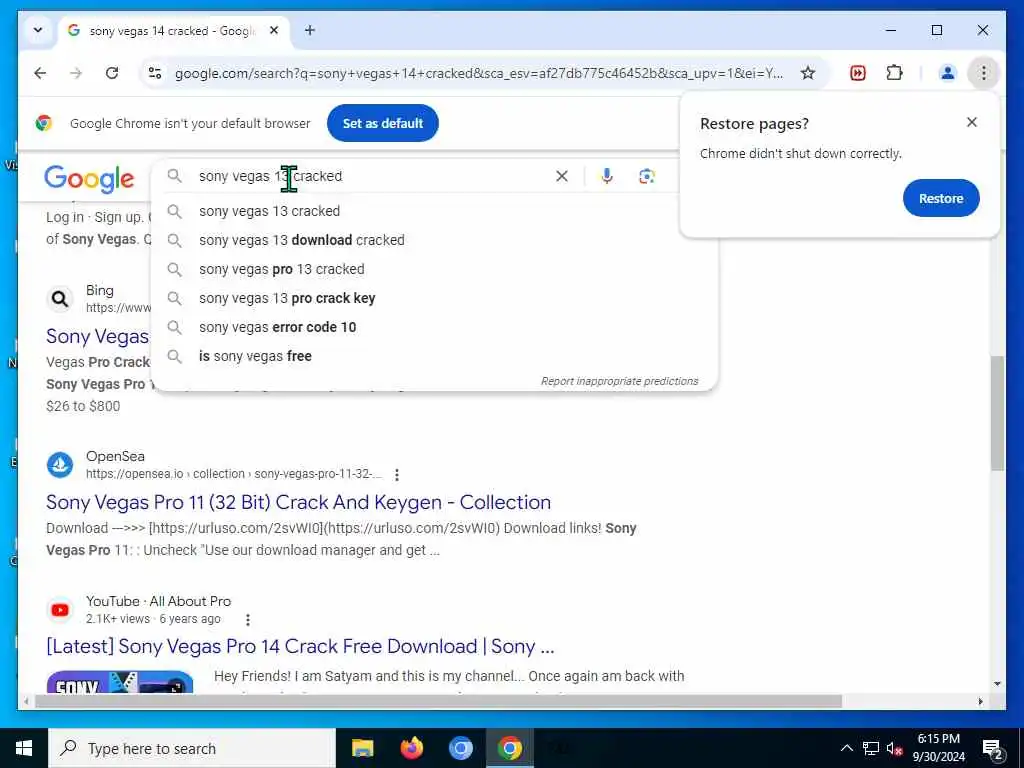Click the Google logo
The image size is (1024, 768).
coord(89,179)
